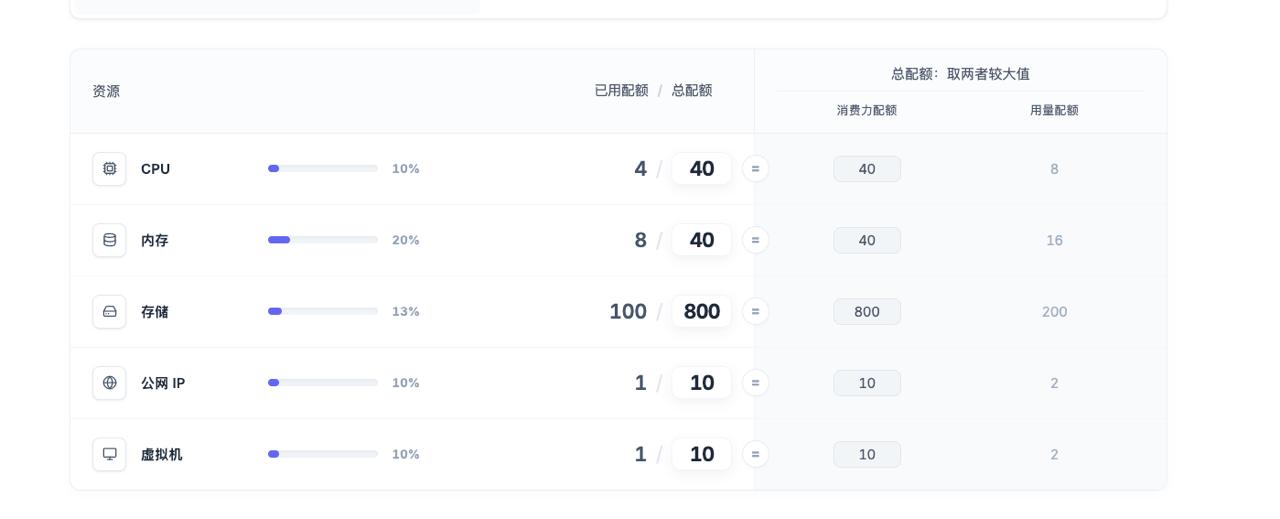Click the equals icon in 内存 row
Image resolution: width=1280 pixels, height=519 pixels.
[x=755, y=240]
